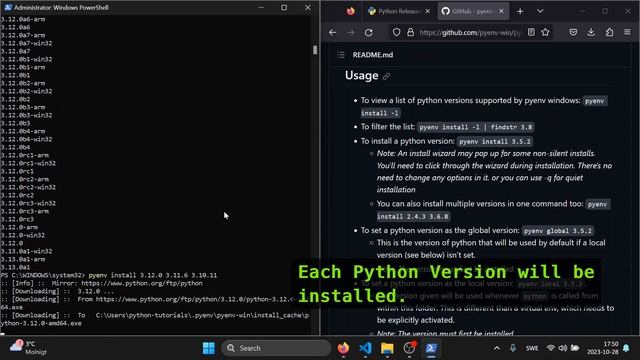Open the tracking protection shield icon
640x360 pixels.
[396, 32]
